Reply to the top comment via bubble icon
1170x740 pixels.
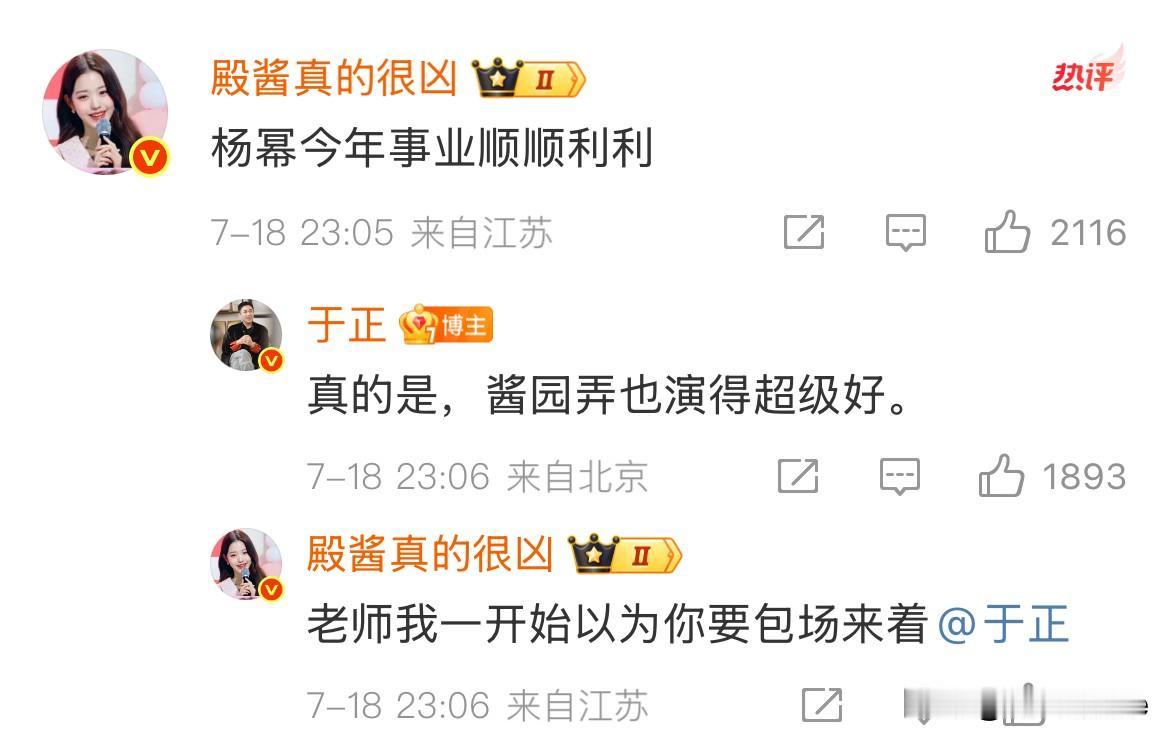click(906, 232)
